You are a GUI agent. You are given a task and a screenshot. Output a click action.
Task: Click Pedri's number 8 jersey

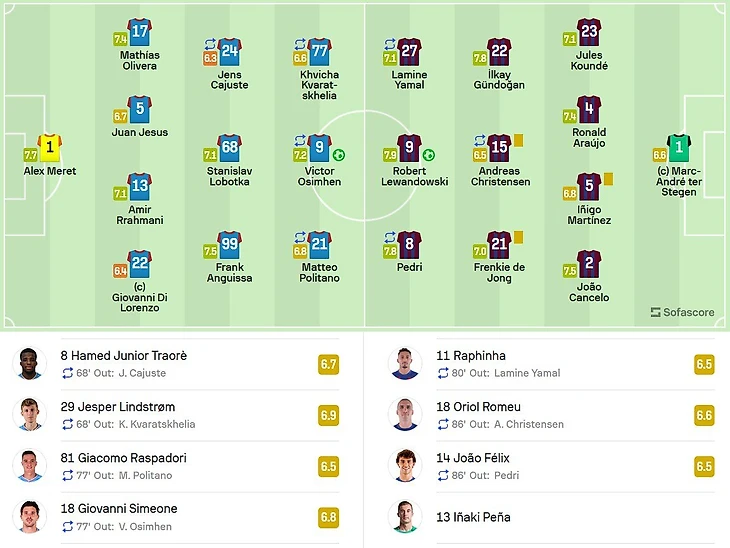[409, 245]
